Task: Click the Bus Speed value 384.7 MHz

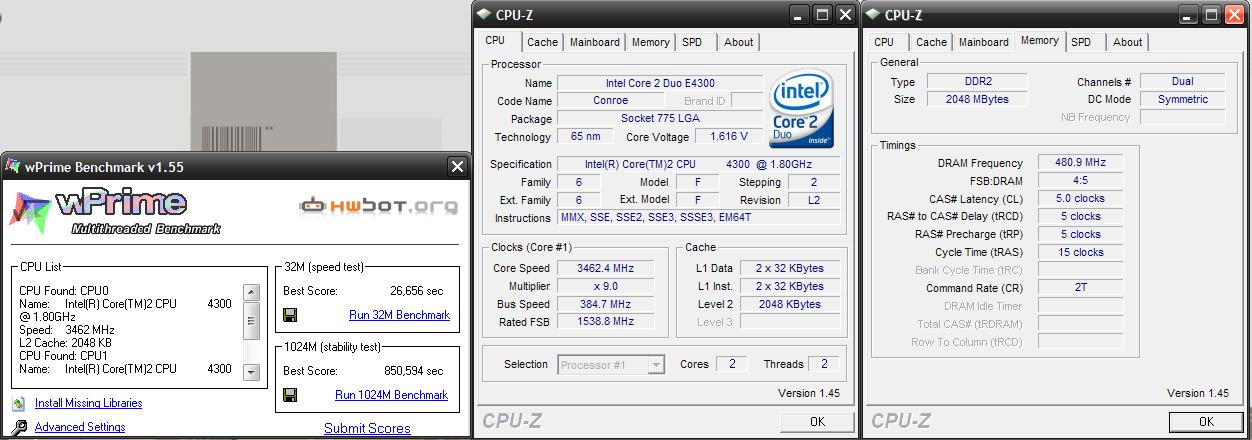Action: (605, 304)
